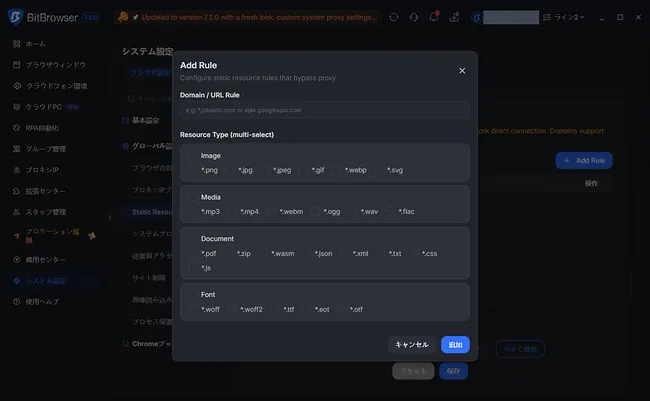Click the システム設定 gear icon
Viewport: 650px width, 401px height.
pyautogui.click(x=17, y=281)
